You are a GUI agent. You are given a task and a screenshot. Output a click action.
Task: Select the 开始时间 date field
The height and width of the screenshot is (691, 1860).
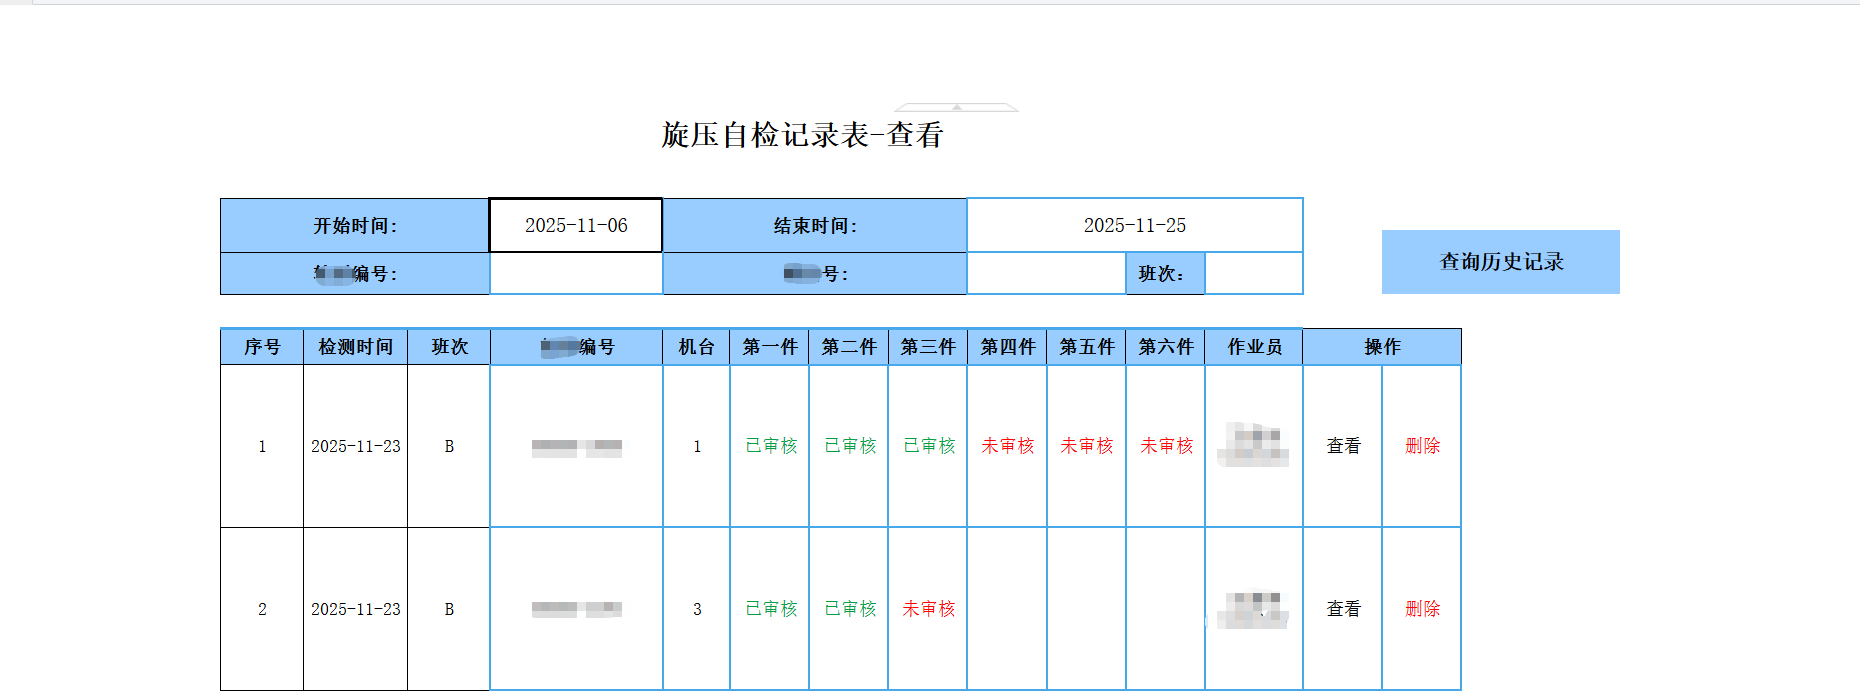(576, 226)
